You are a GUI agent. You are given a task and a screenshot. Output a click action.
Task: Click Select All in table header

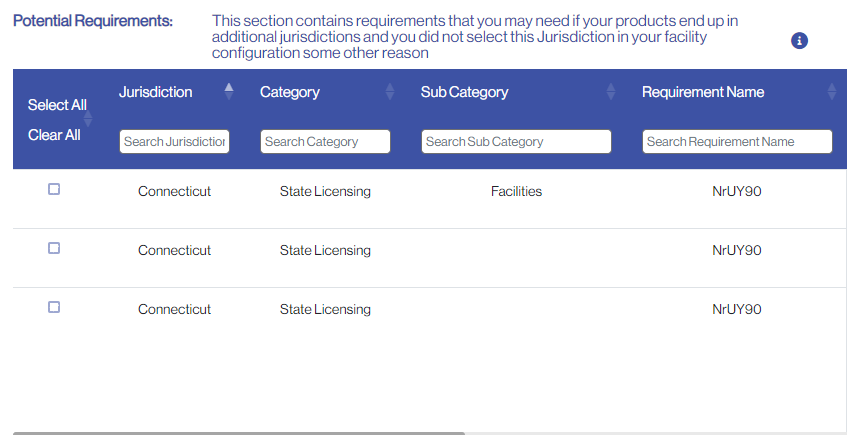pos(57,105)
